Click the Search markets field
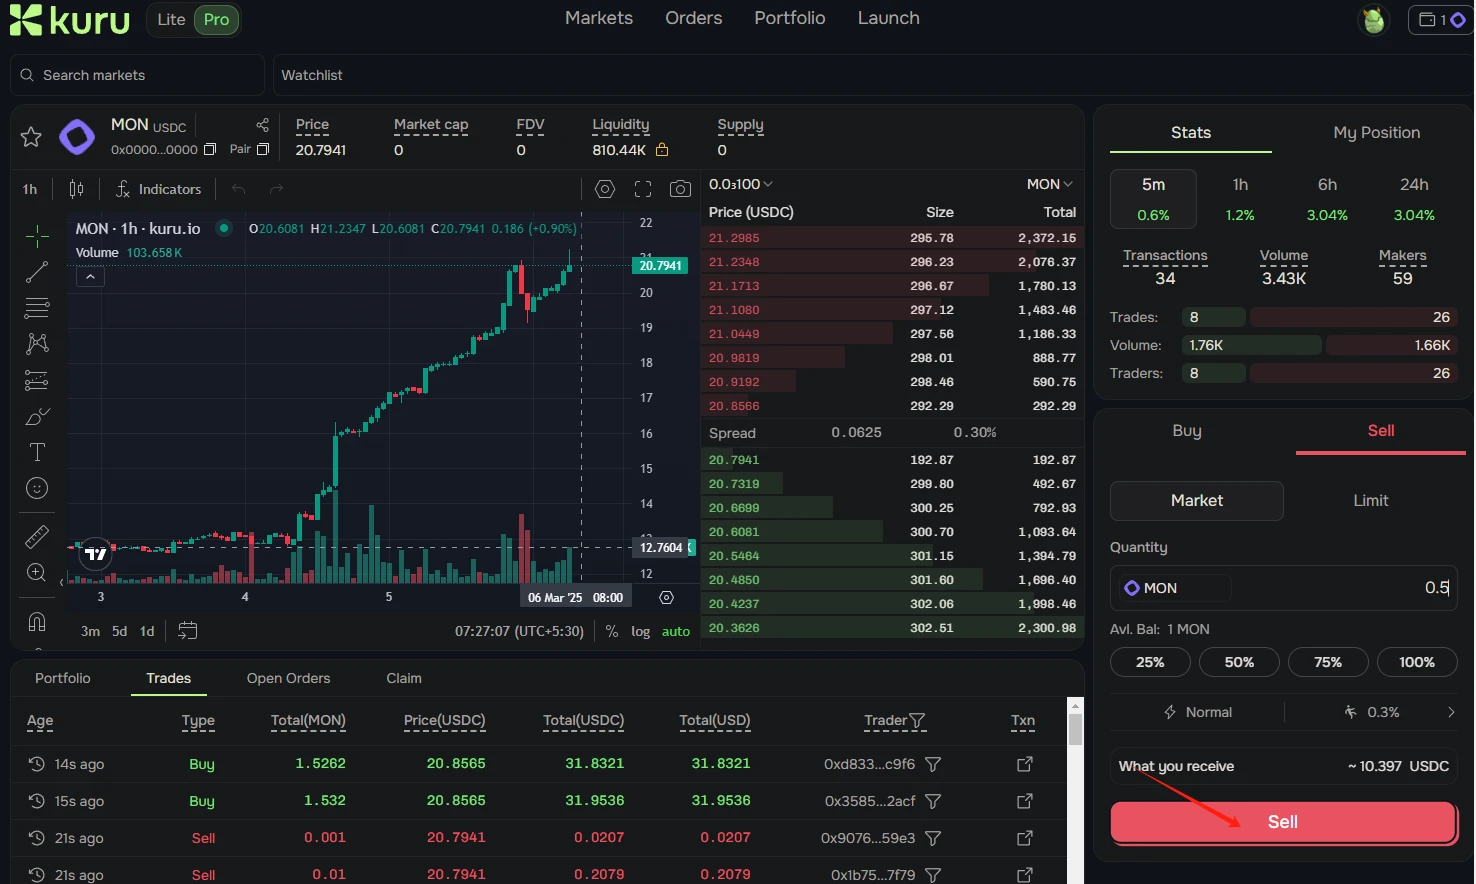 click(x=138, y=75)
